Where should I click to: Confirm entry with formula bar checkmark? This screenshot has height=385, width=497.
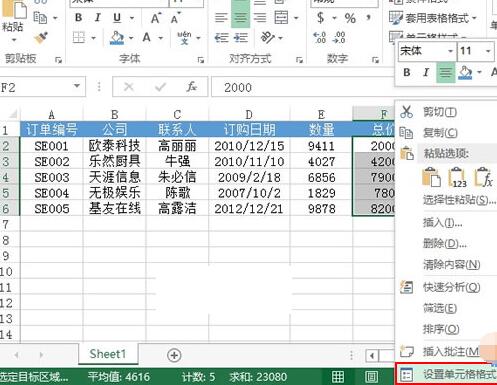point(160,87)
